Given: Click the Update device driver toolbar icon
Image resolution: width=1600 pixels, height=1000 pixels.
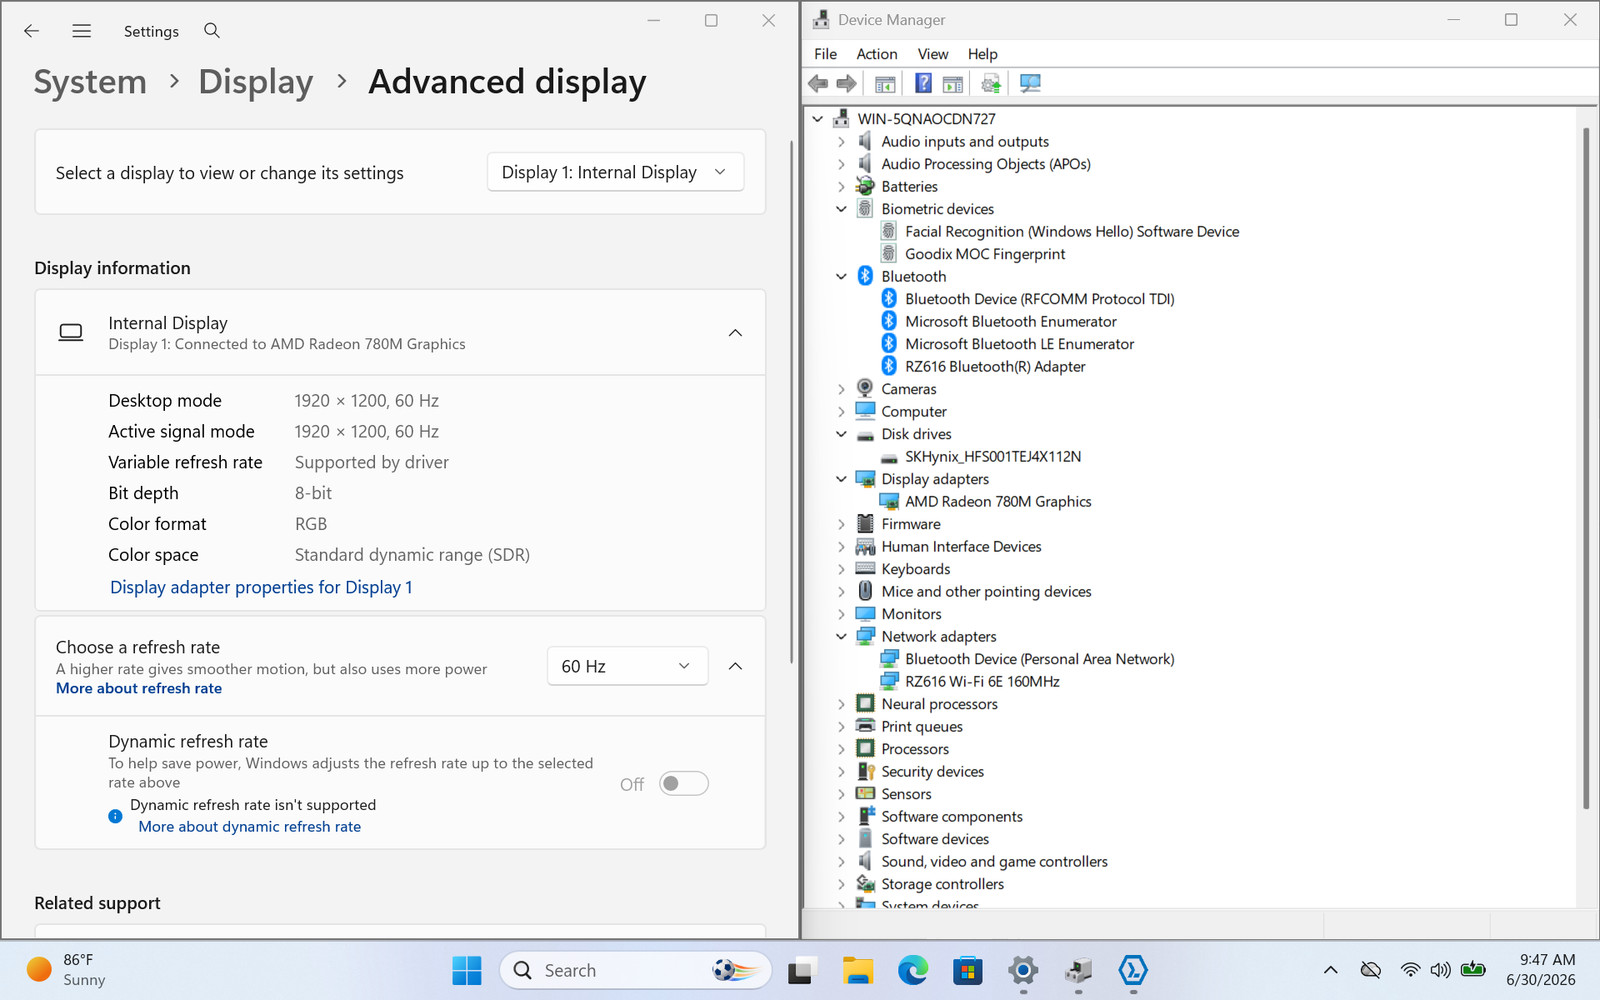Looking at the screenshot, I should pos(991,84).
